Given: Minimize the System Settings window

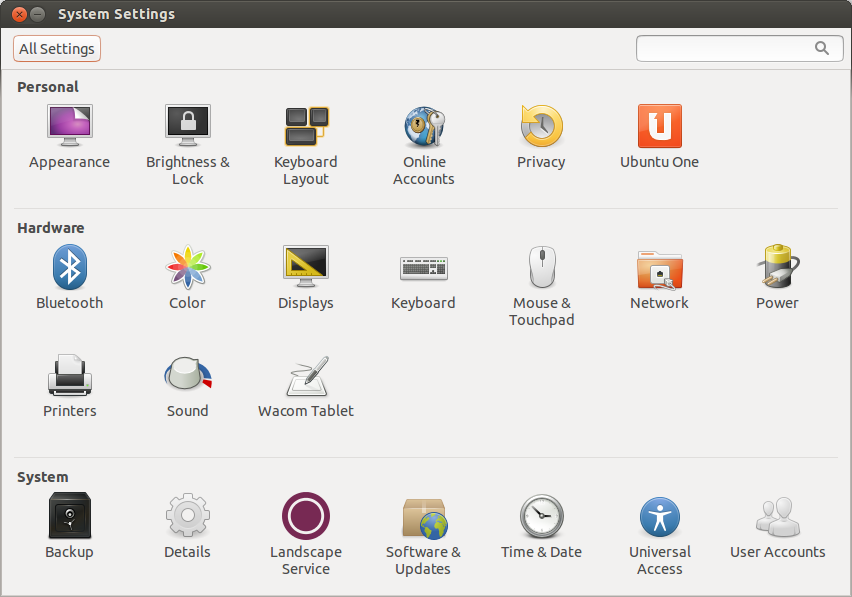Looking at the screenshot, I should [37, 14].
